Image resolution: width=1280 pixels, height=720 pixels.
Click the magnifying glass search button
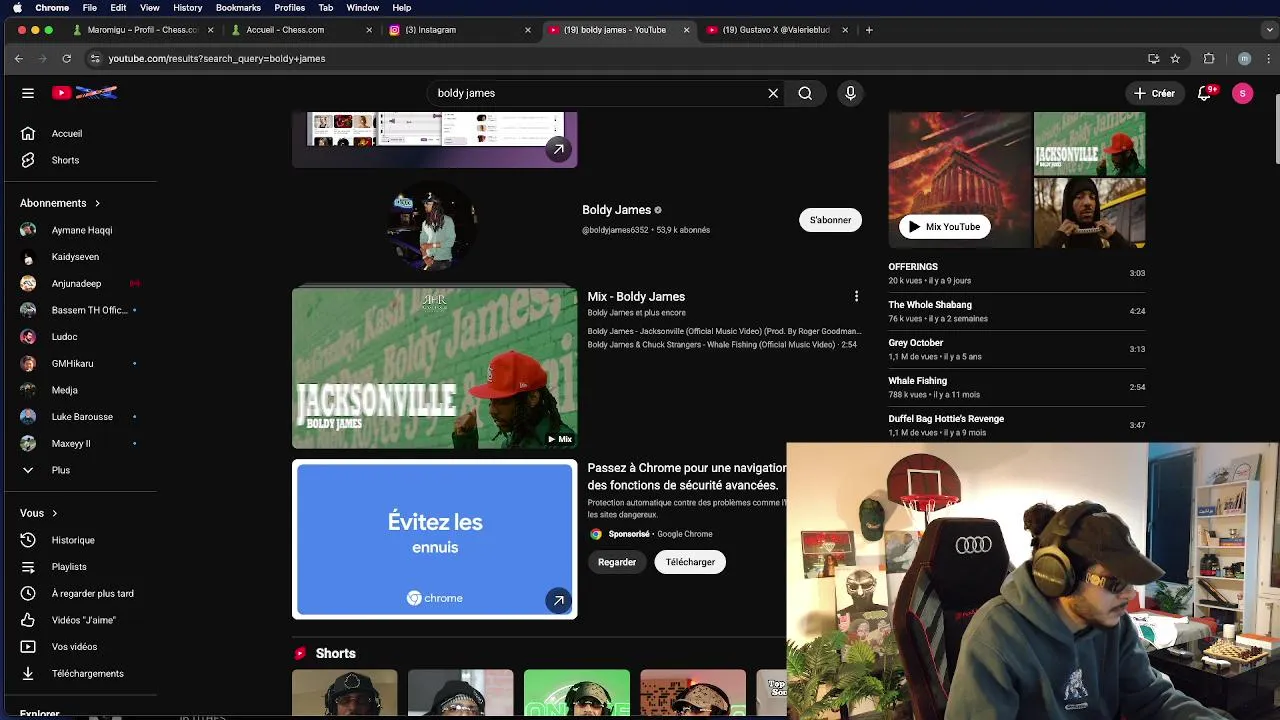[x=805, y=93]
